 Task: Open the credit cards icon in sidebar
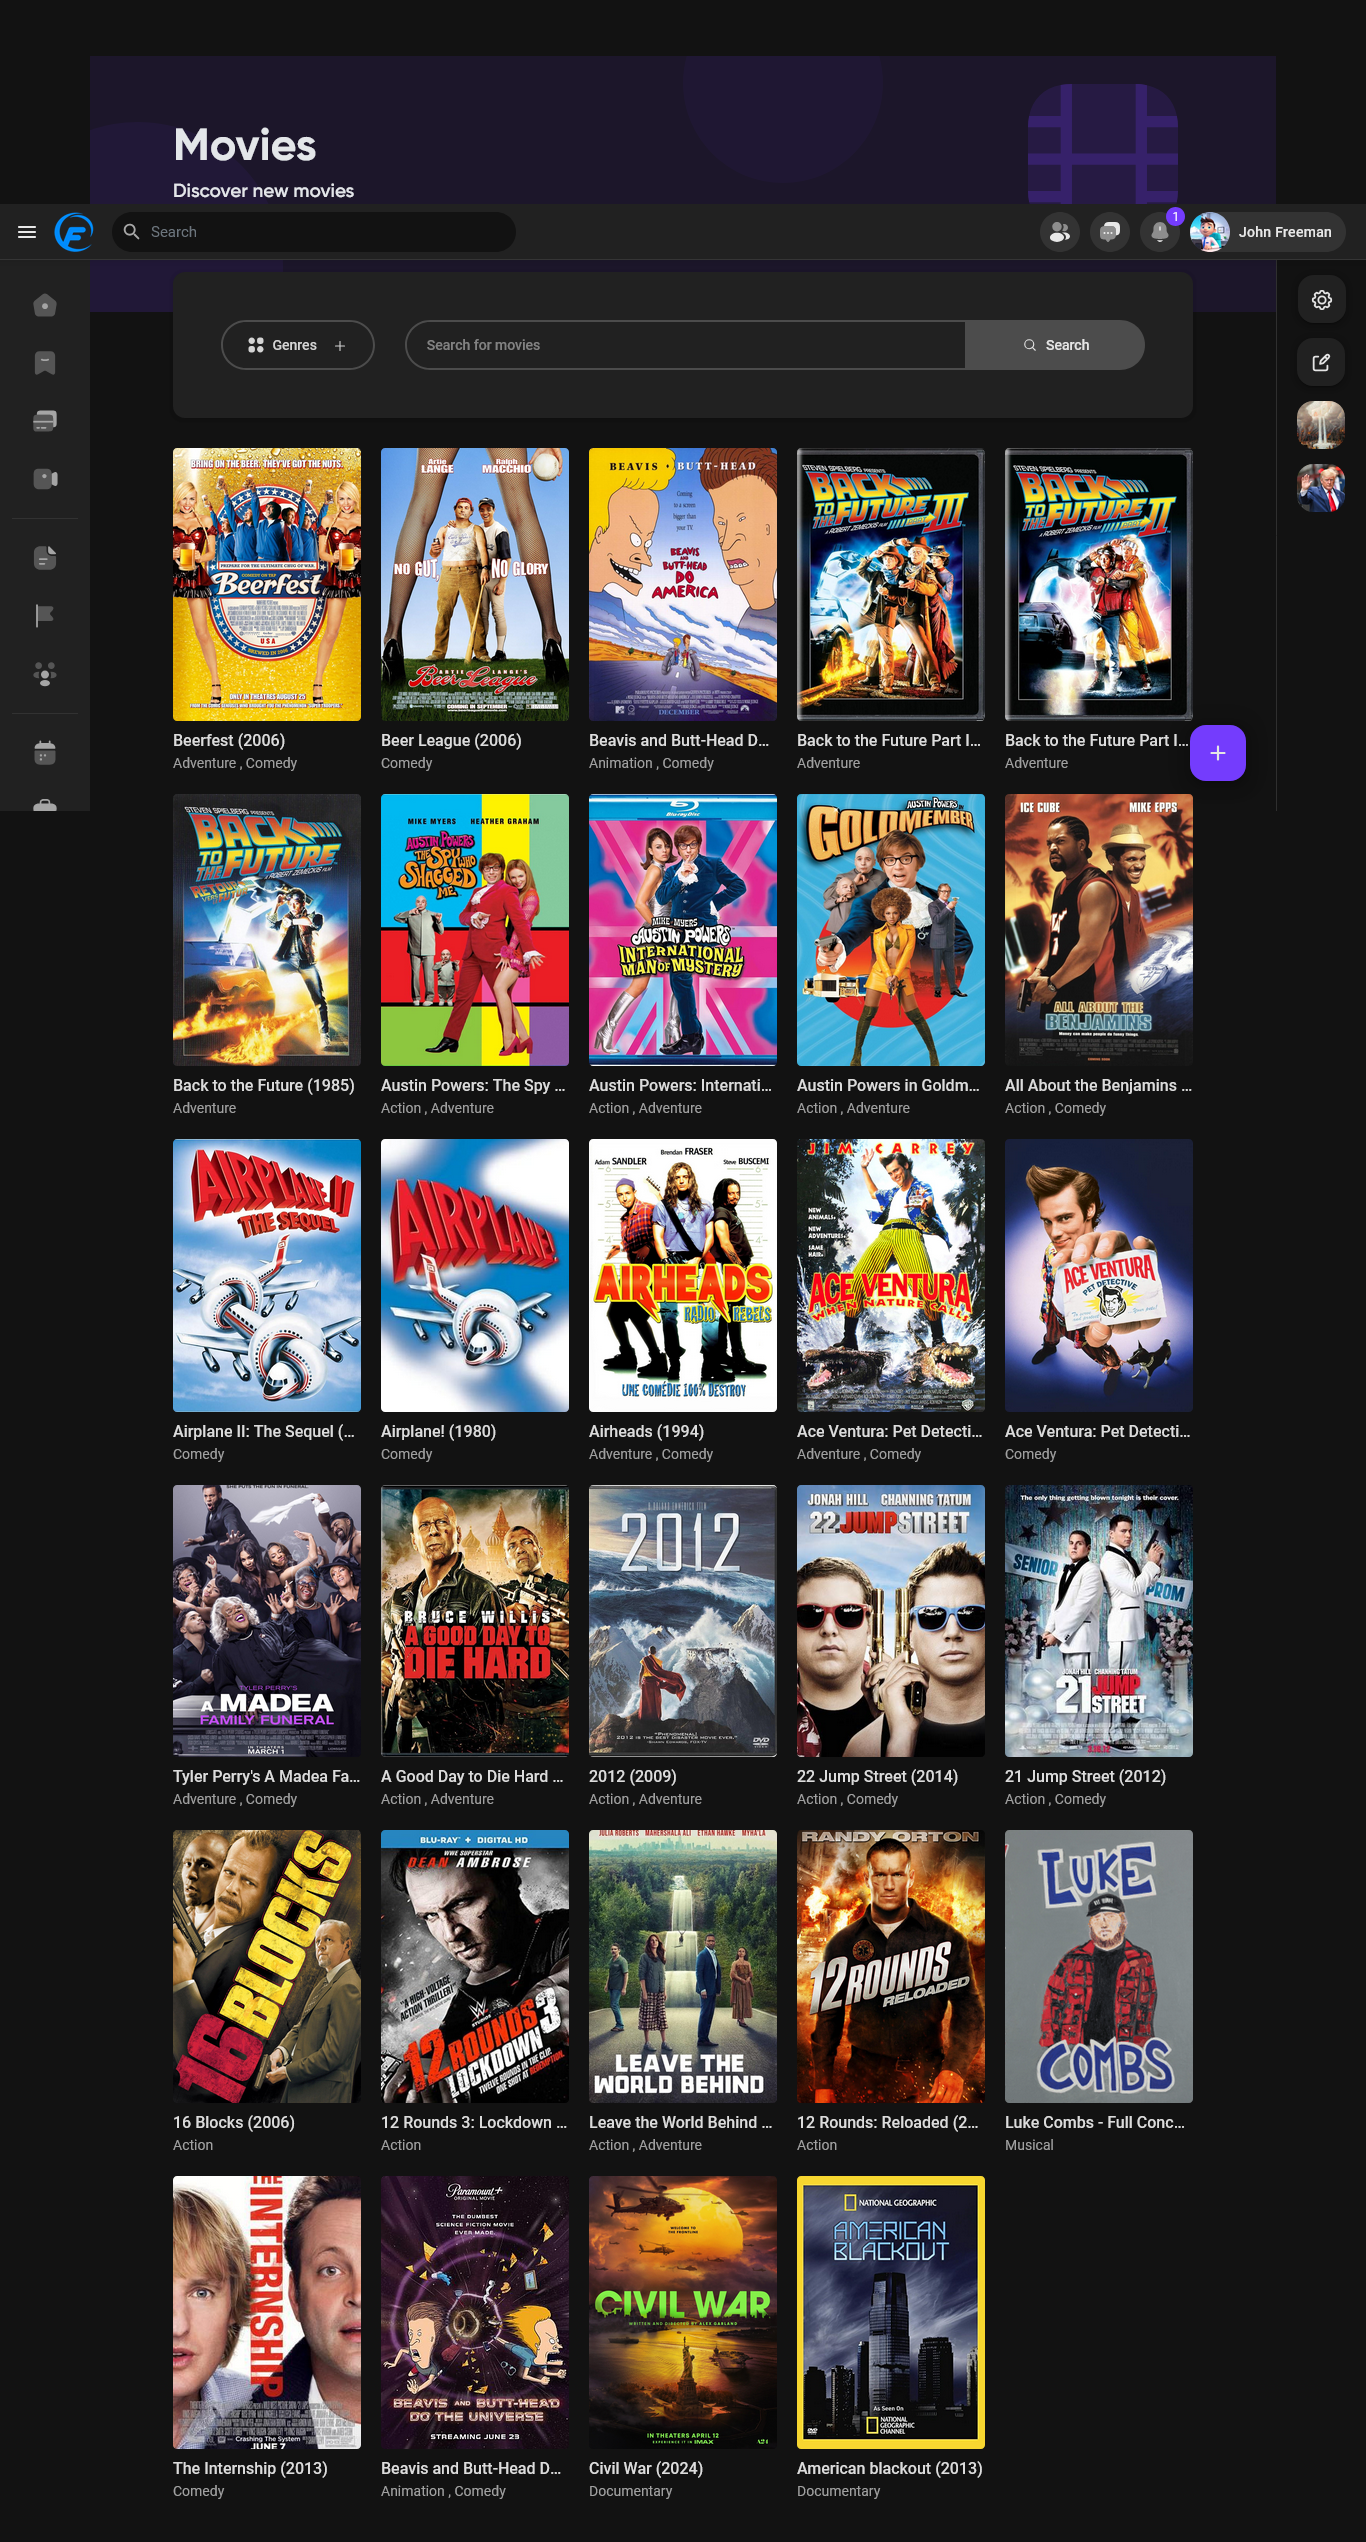[45, 421]
